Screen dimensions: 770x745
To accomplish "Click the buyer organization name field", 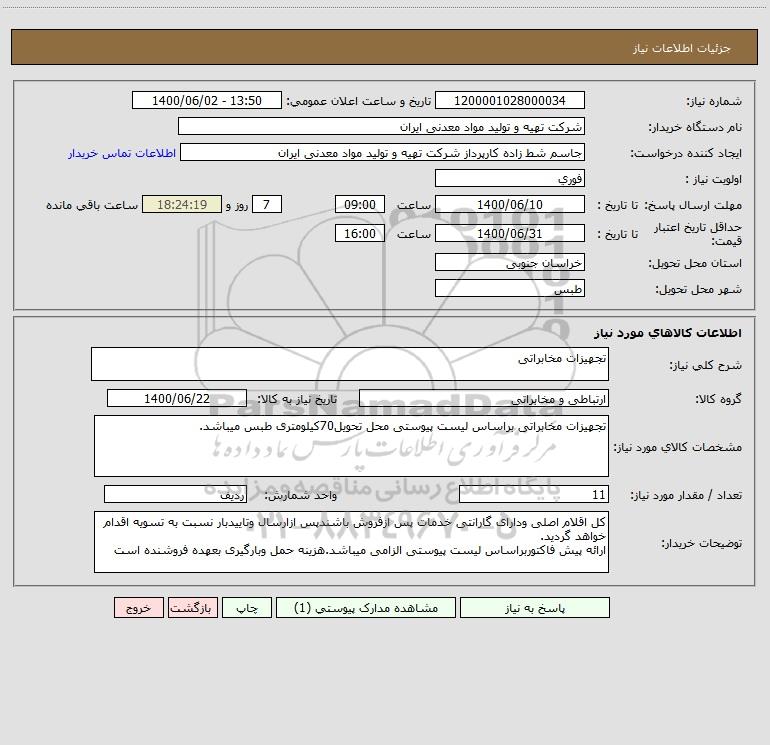I will (381, 126).
